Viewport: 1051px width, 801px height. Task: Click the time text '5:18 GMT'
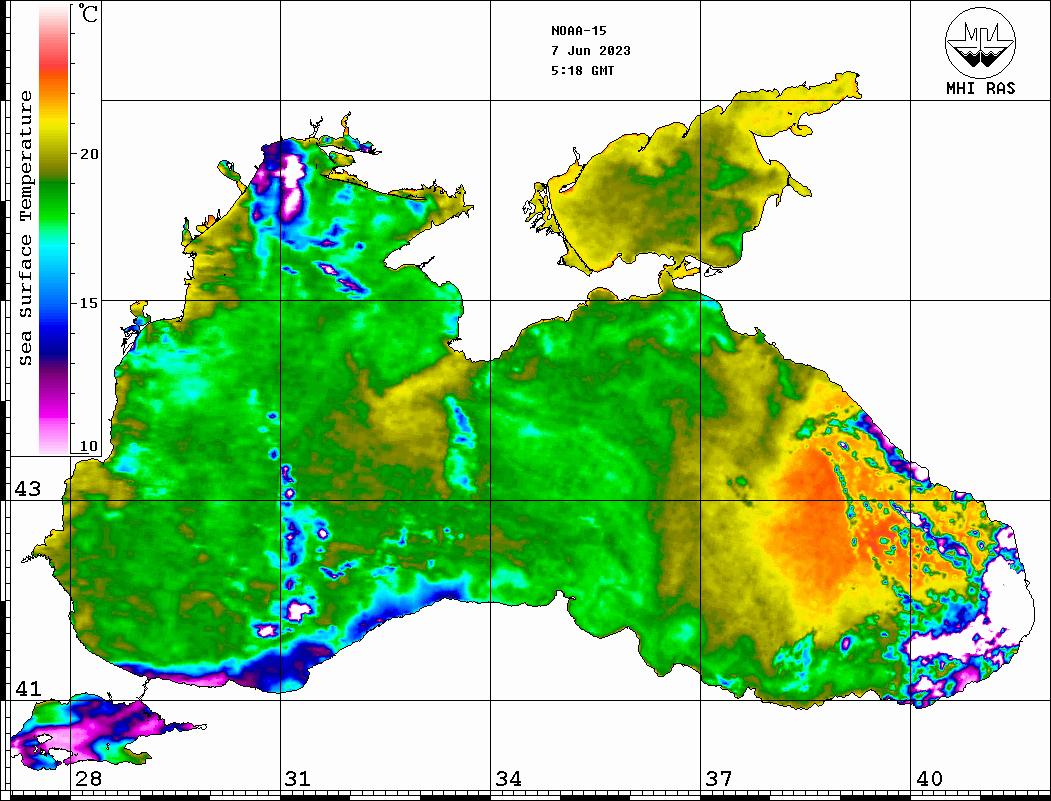point(582,70)
